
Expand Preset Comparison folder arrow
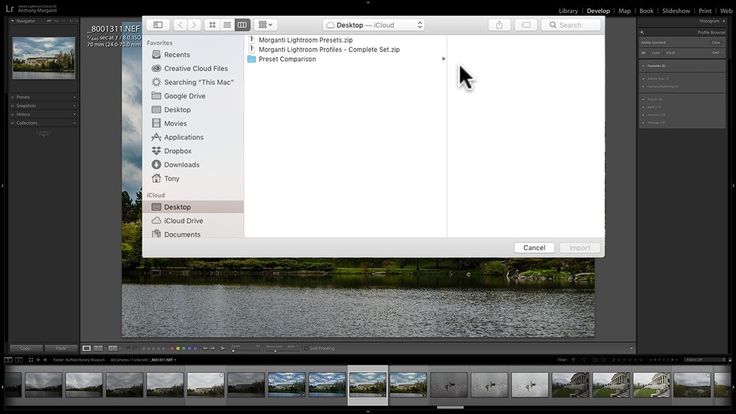pyautogui.click(x=443, y=59)
